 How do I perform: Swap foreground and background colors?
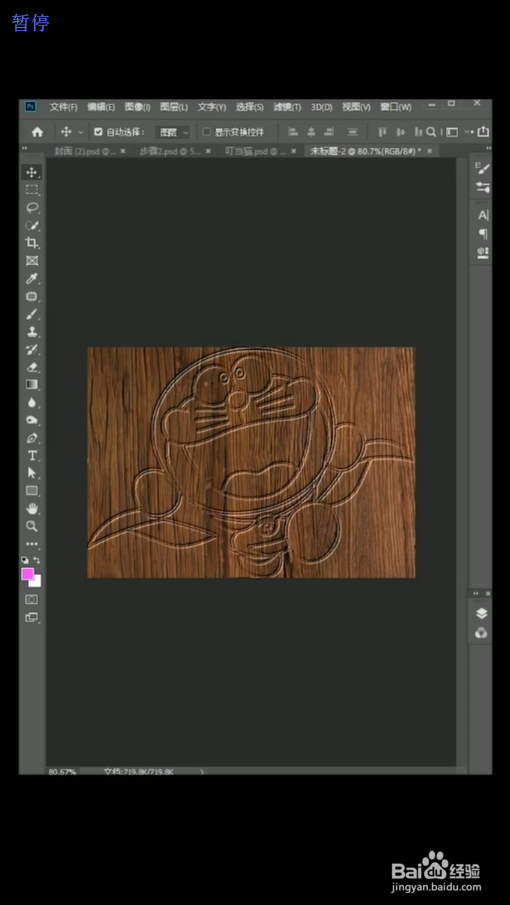point(37,560)
